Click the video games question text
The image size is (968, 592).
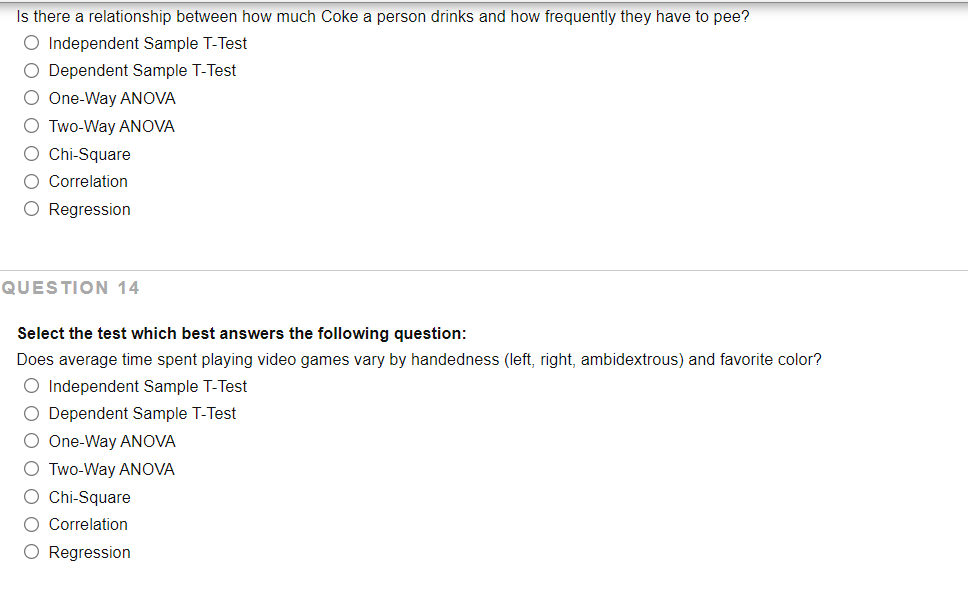pyautogui.click(x=420, y=360)
